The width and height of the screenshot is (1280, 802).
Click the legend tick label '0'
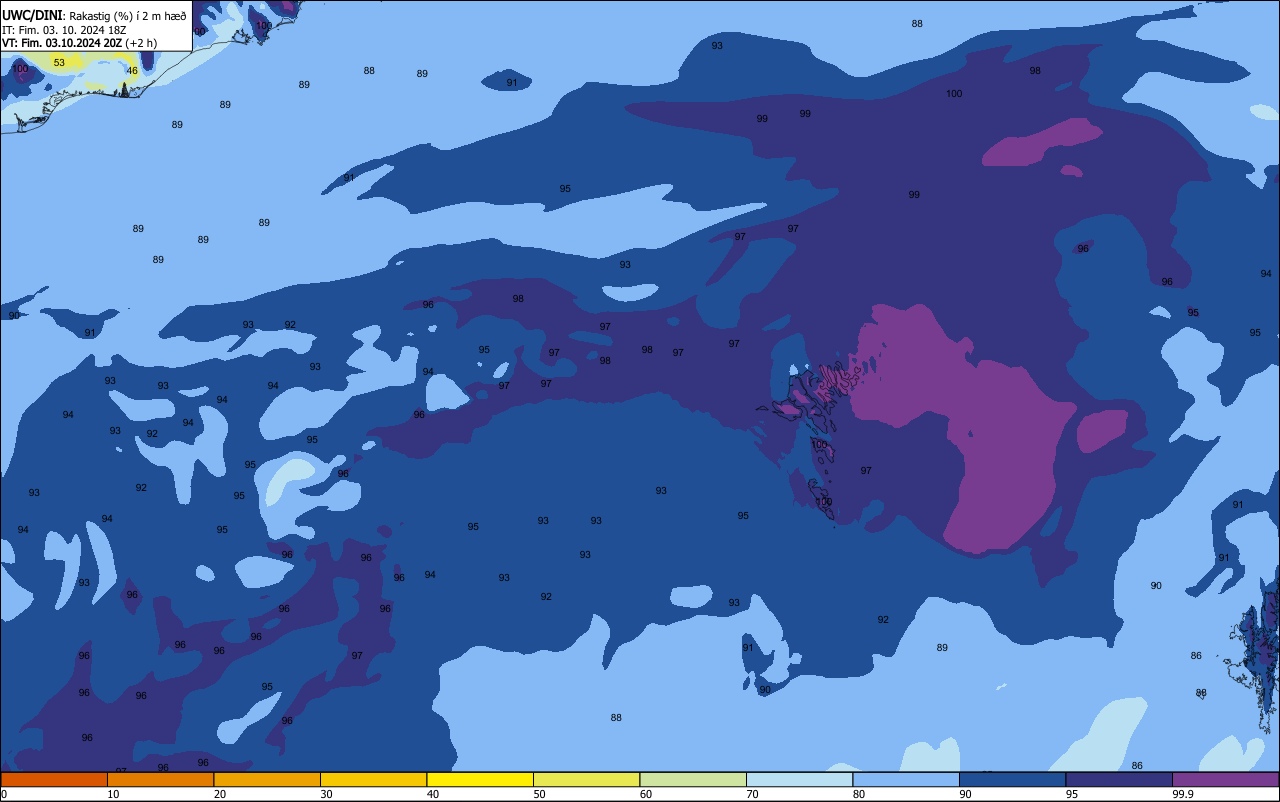4,794
